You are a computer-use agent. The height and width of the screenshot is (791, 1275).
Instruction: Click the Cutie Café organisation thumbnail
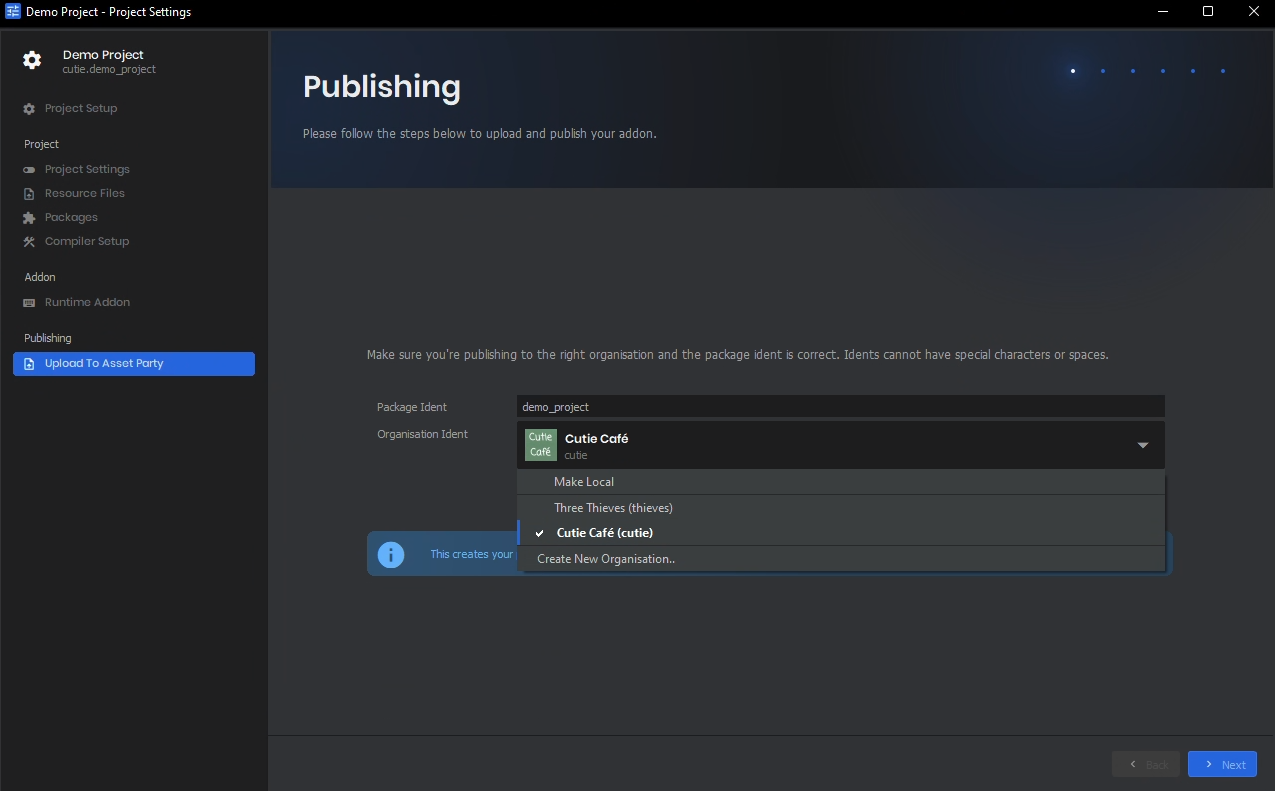click(541, 445)
